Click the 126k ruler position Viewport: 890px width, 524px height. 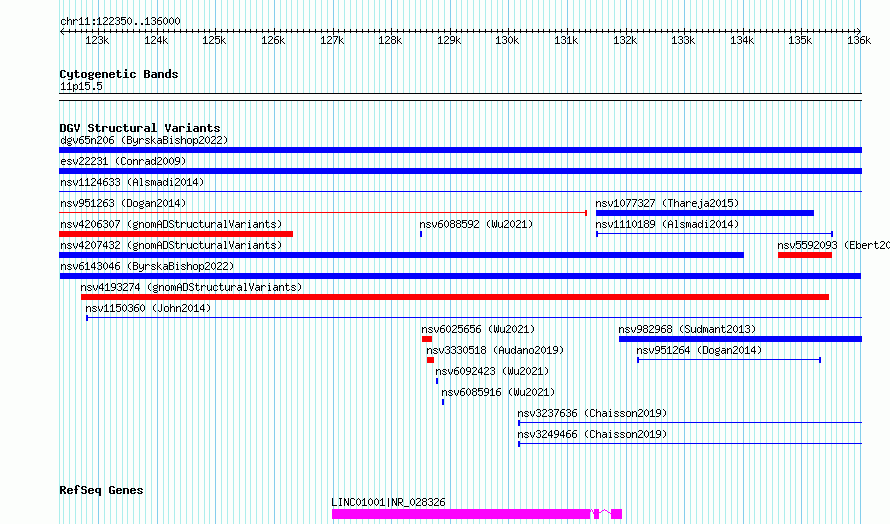pos(273,40)
